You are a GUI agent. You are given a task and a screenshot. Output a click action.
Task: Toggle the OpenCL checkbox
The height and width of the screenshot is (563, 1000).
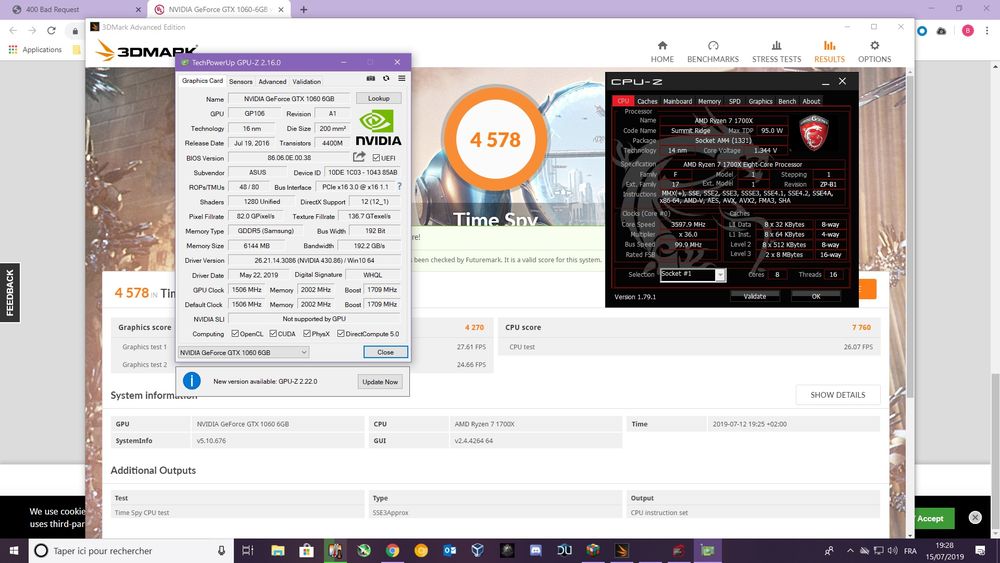235,333
